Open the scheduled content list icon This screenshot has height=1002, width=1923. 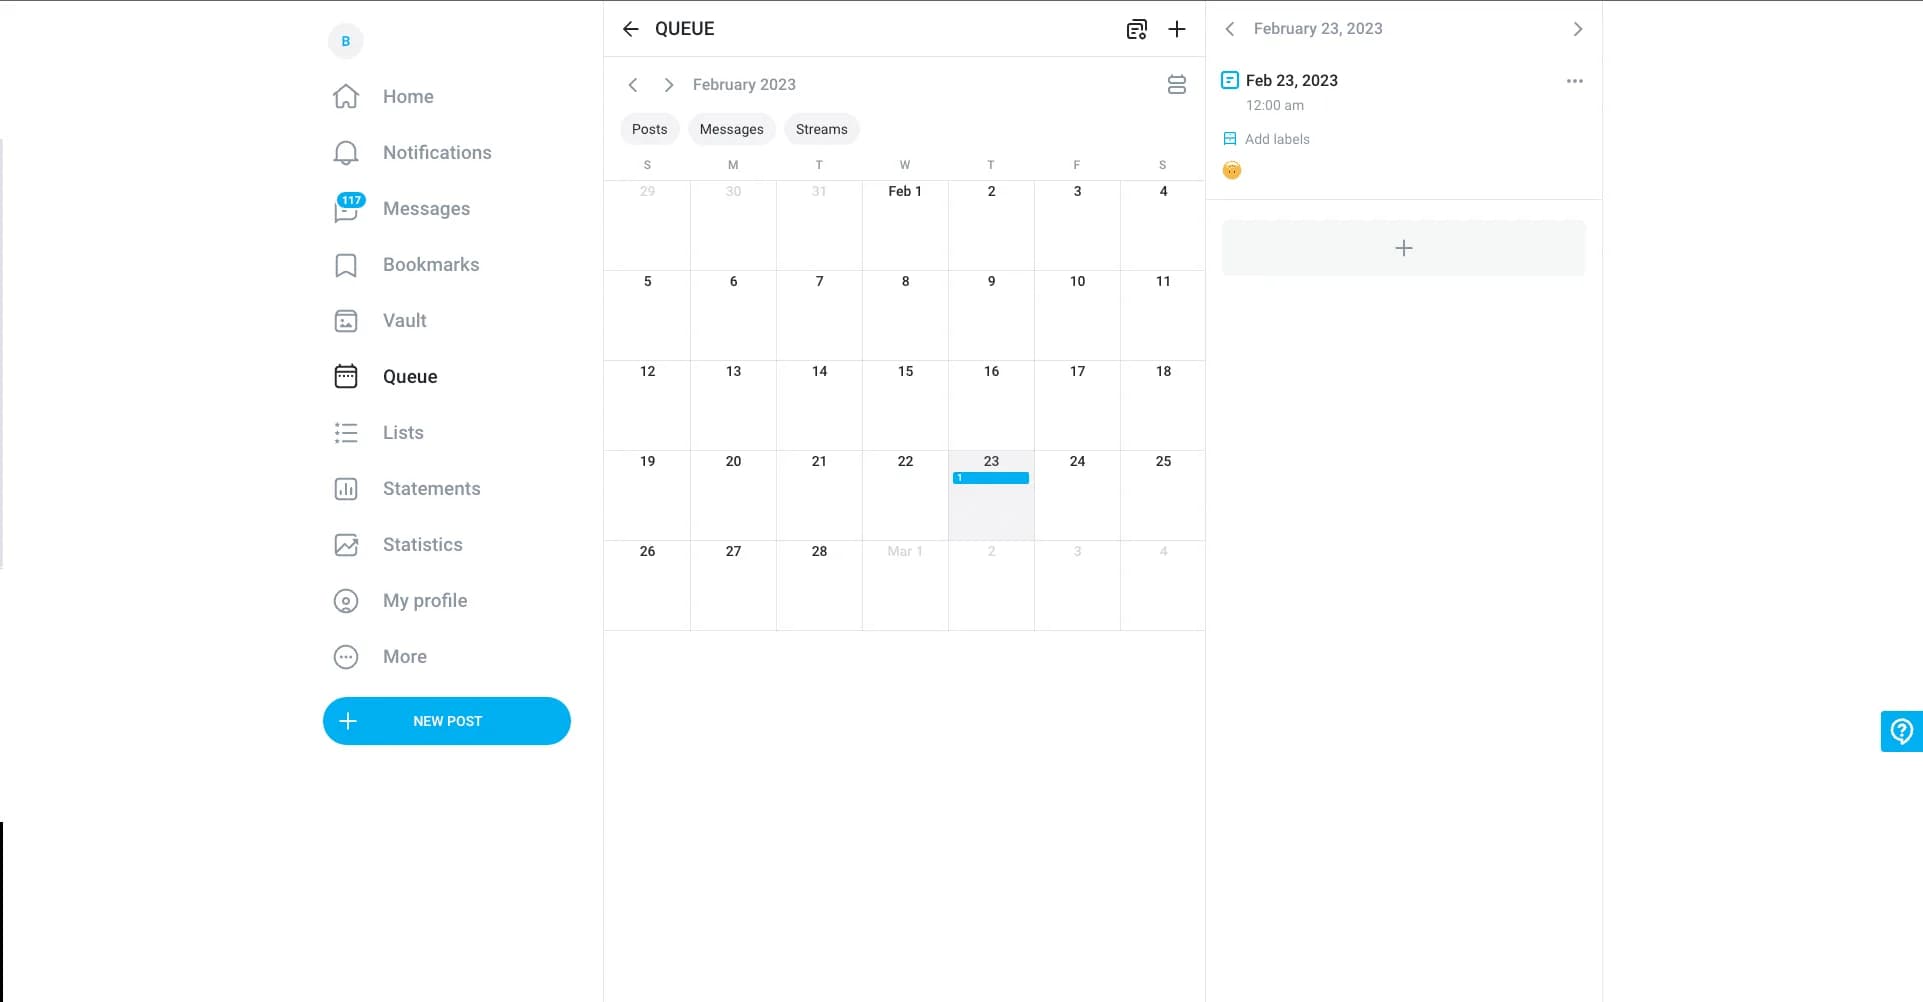[x=1136, y=29]
